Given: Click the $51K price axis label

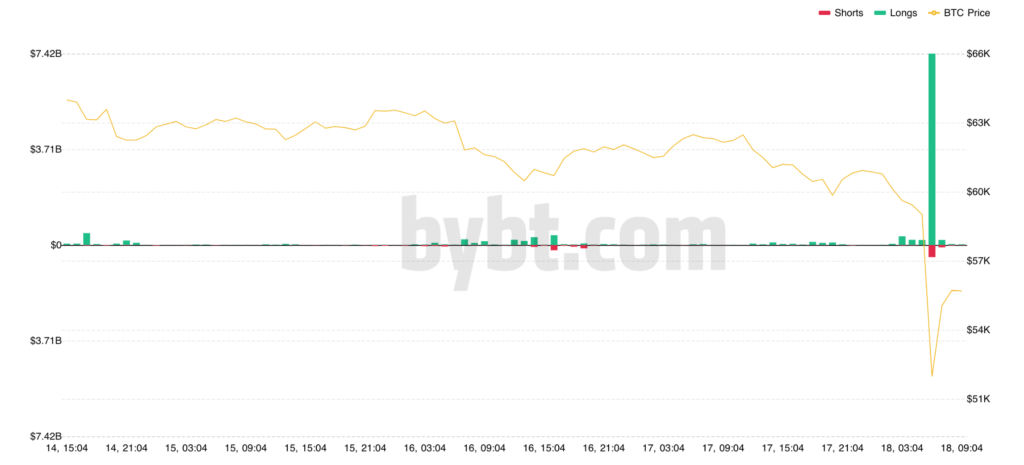Looking at the screenshot, I should 978,399.
